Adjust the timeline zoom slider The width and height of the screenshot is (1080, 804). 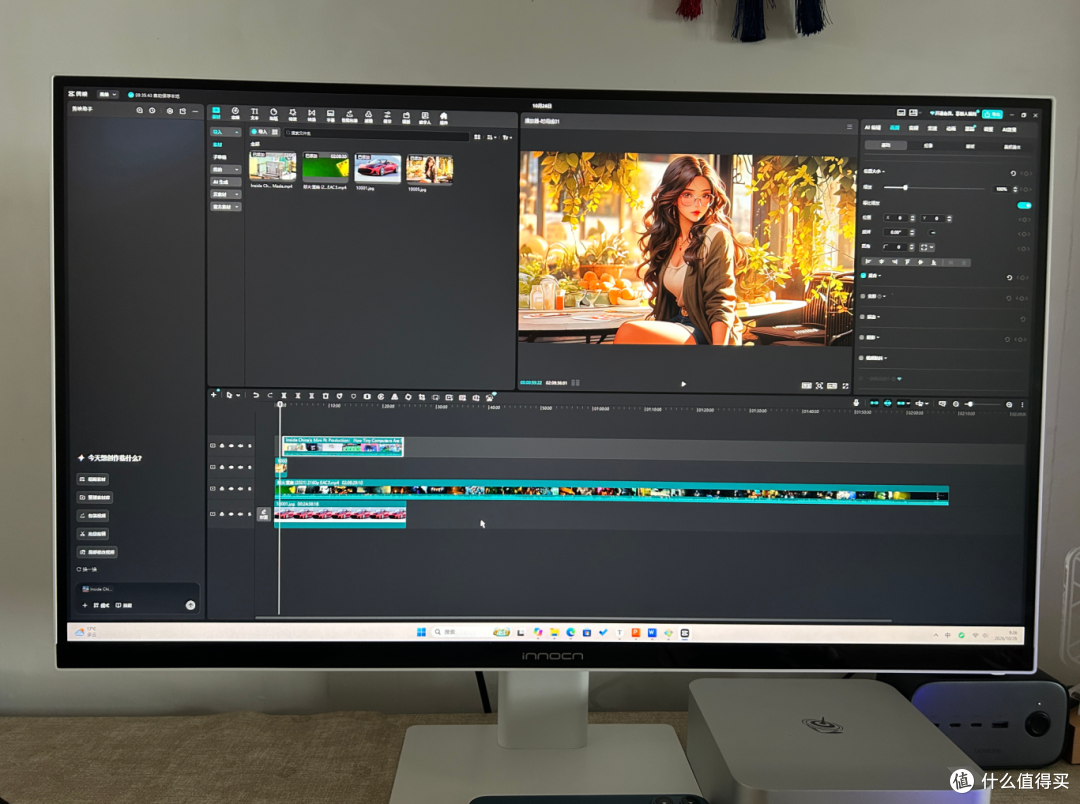tap(983, 404)
